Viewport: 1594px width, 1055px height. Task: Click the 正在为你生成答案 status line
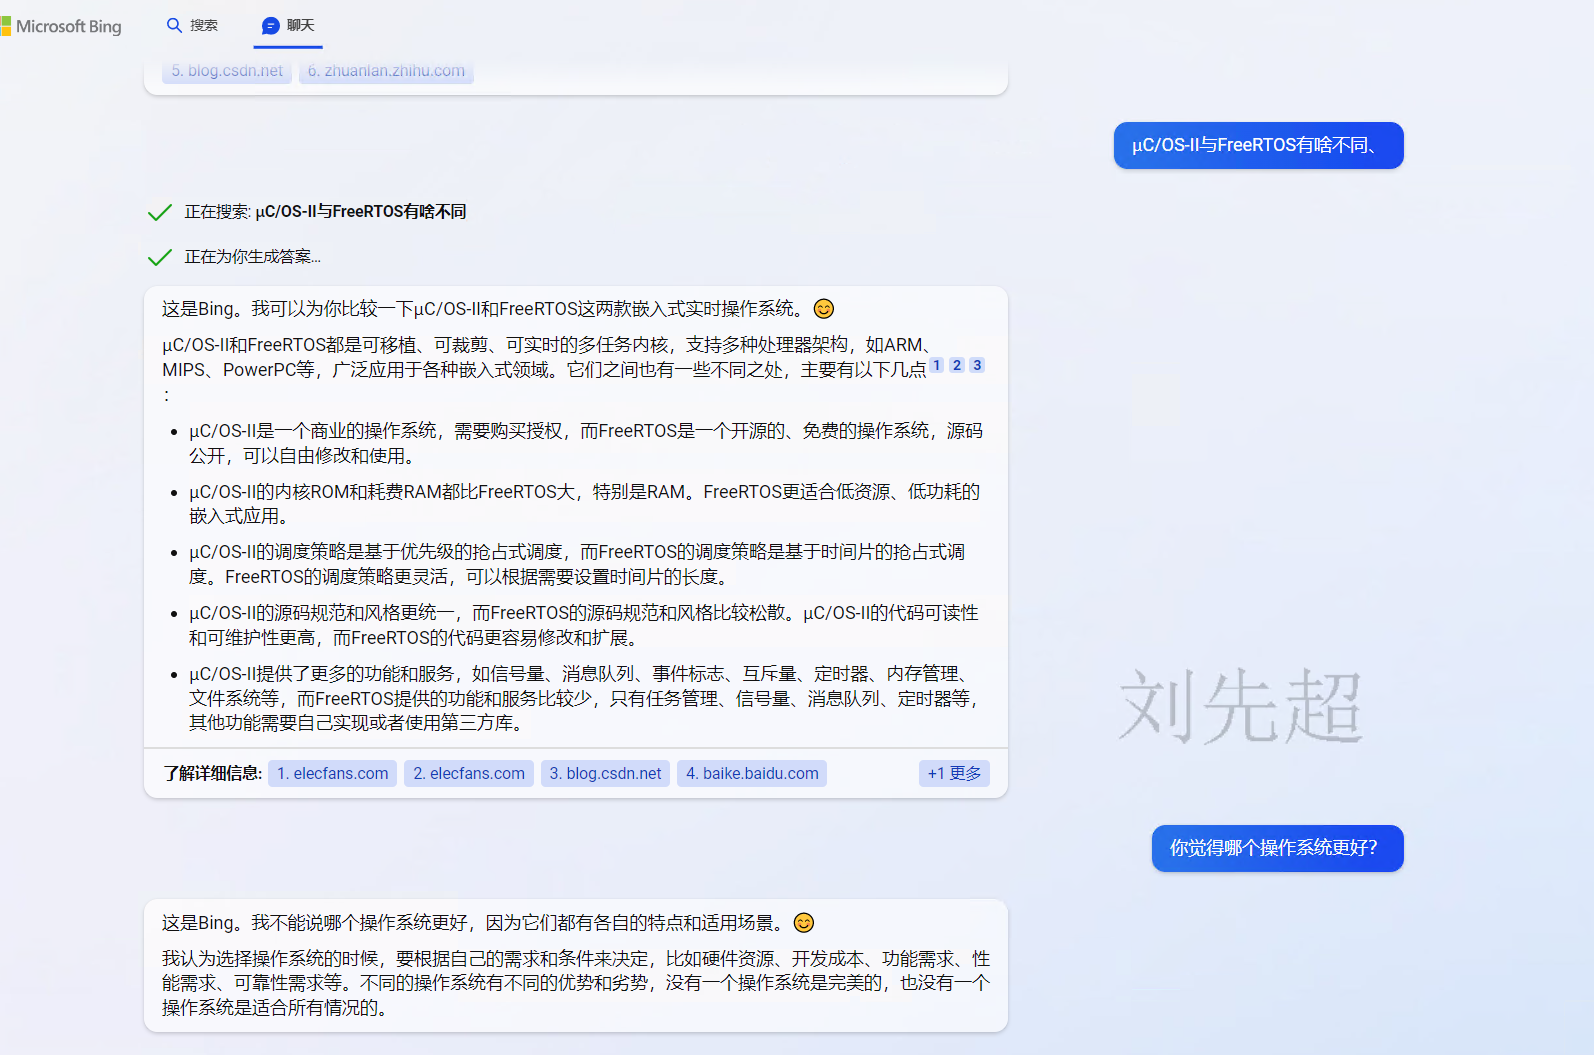click(x=253, y=257)
